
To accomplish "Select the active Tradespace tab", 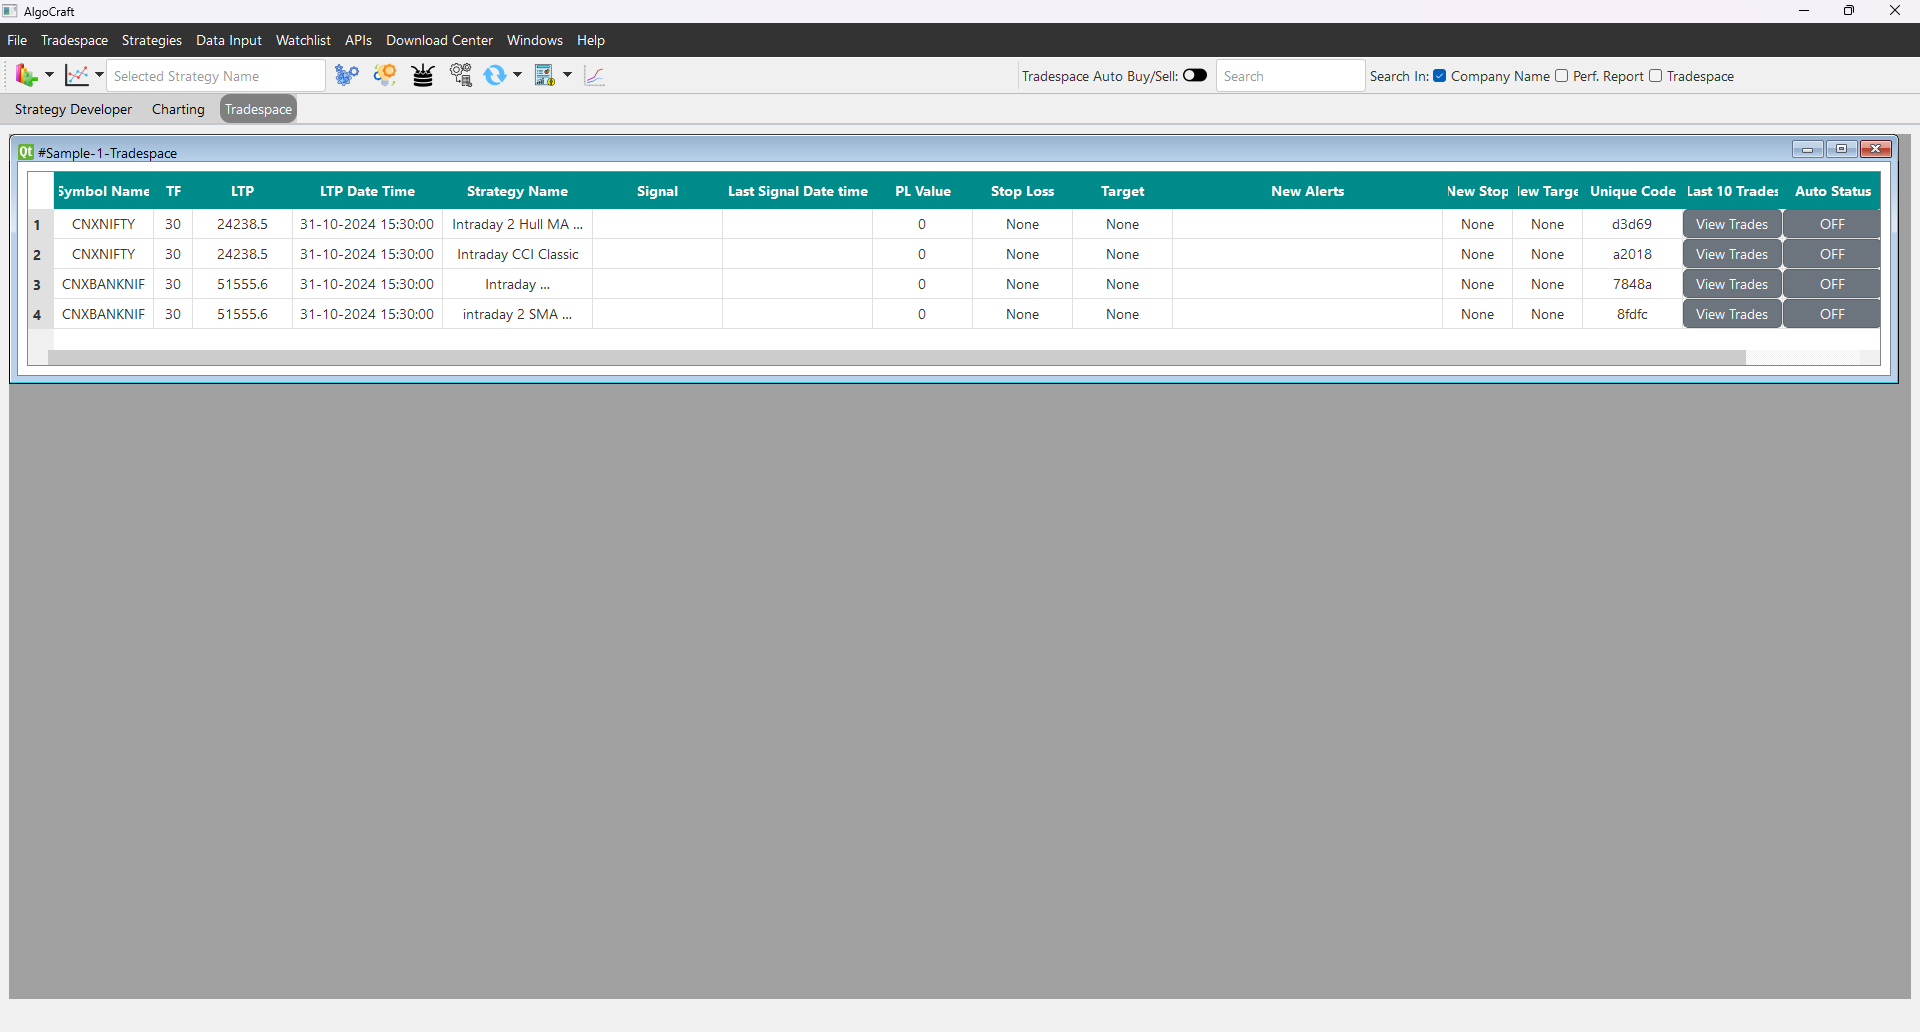I will tap(258, 109).
